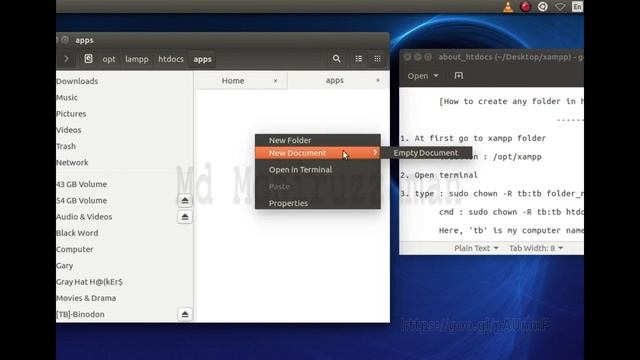The image size is (640, 360).
Task: Open Videos in sidebar
Action: pyautogui.click(x=69, y=130)
